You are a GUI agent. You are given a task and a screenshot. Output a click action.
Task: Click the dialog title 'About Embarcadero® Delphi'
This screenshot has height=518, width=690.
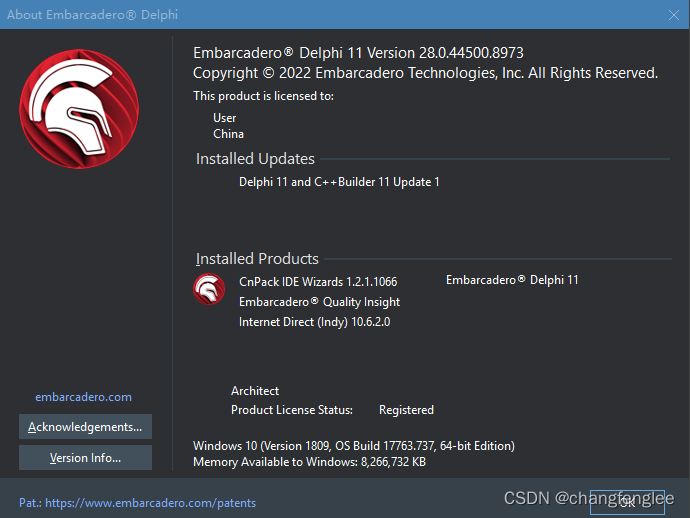92,15
